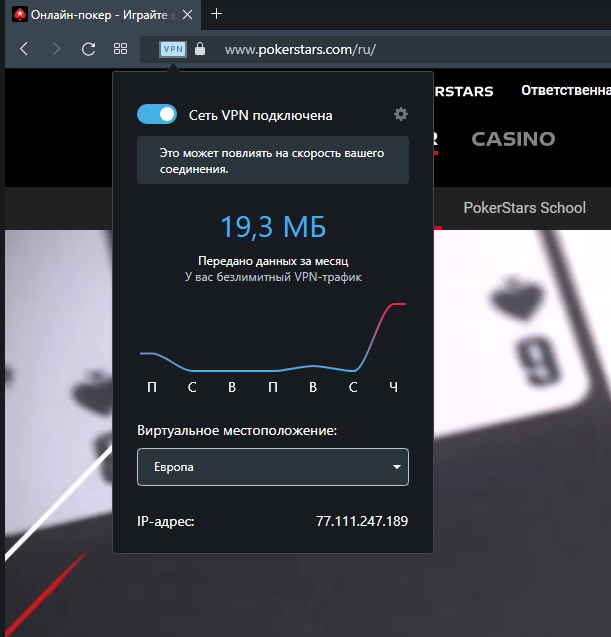Turn off the VPN connection toggle

[x=157, y=114]
